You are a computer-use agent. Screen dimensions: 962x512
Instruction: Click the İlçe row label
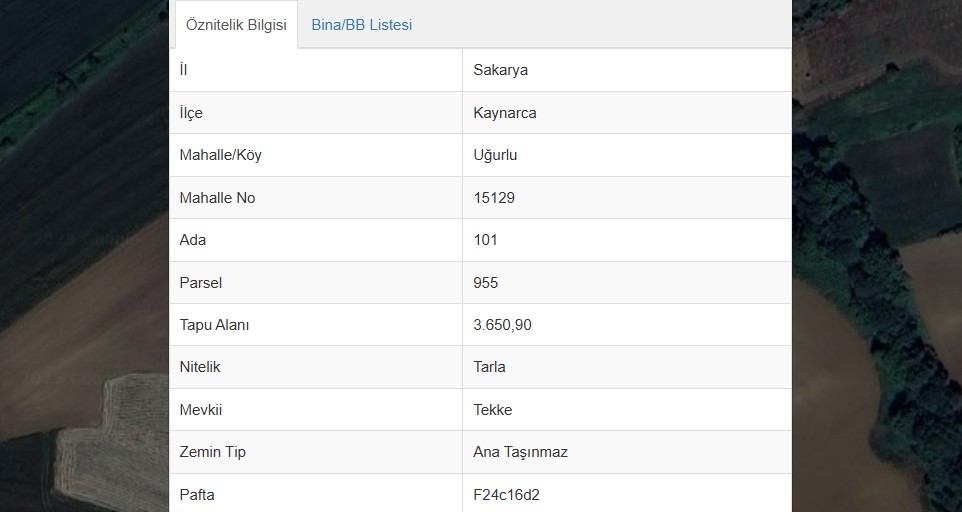tap(191, 113)
